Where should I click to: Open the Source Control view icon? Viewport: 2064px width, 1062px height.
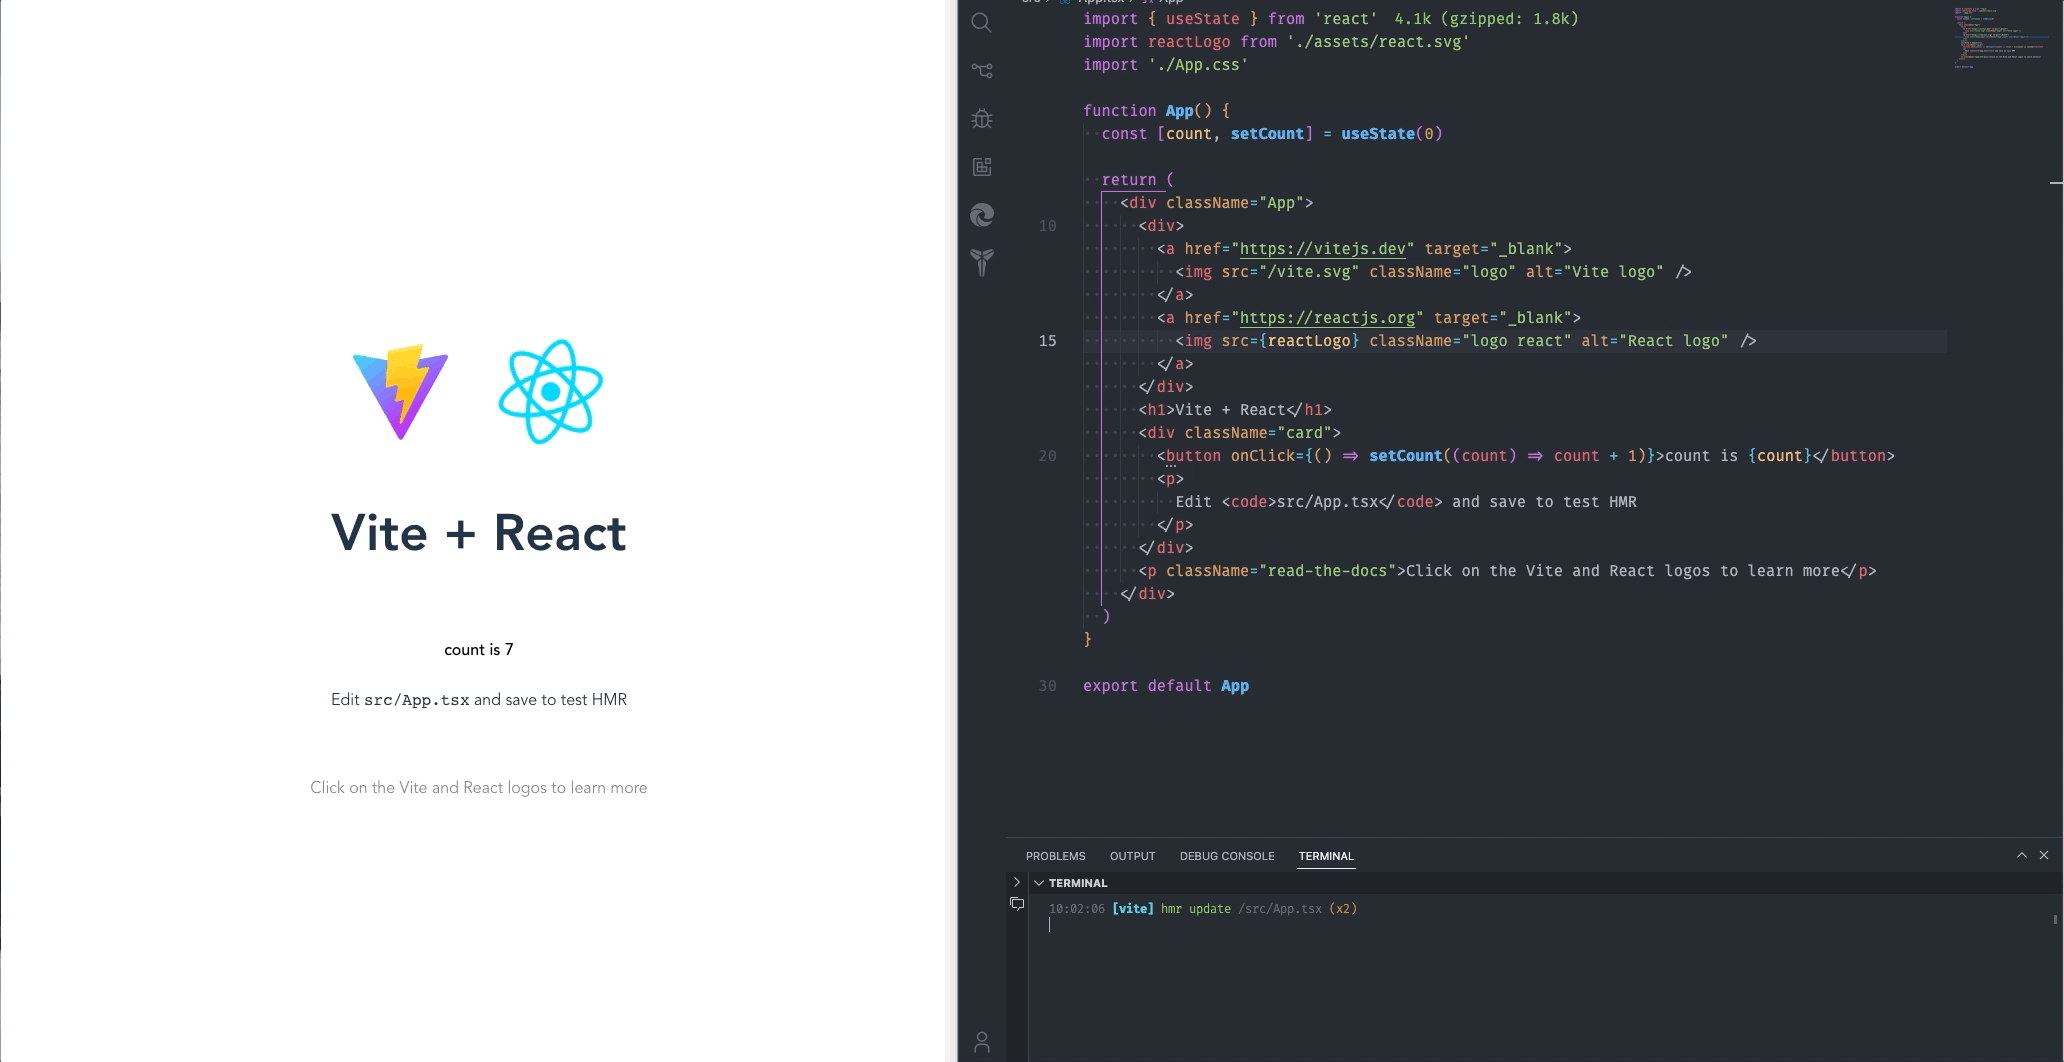point(982,71)
